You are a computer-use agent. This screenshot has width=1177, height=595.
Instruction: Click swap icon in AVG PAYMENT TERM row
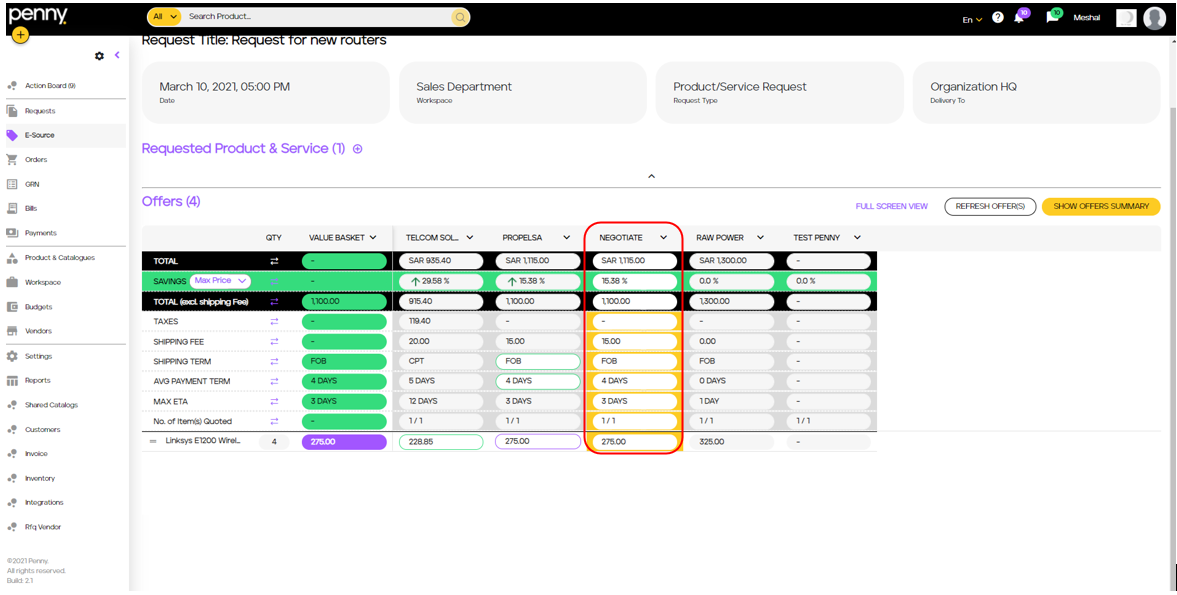274,381
